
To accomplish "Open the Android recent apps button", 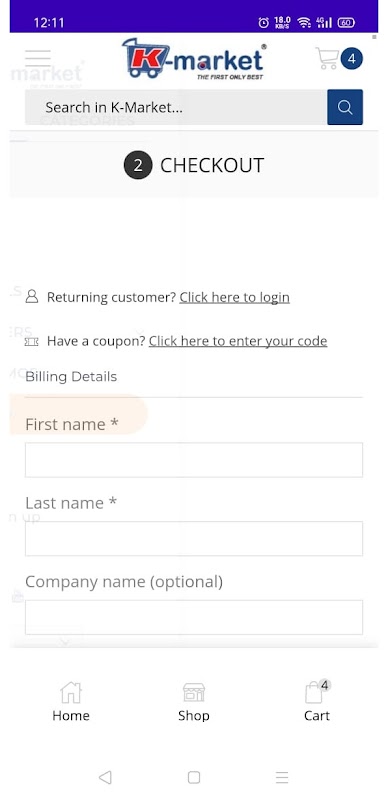I will [282, 777].
